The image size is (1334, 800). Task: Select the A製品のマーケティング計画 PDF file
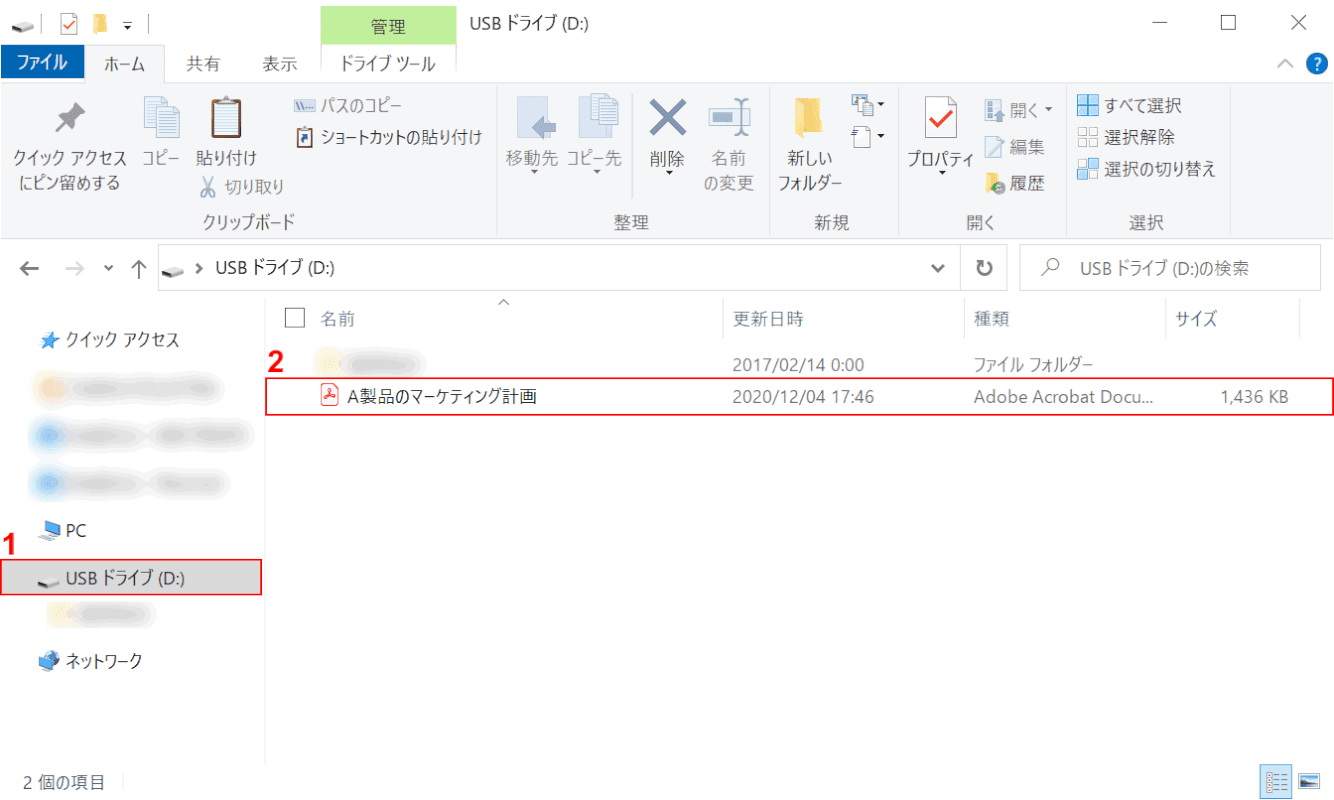[800, 396]
